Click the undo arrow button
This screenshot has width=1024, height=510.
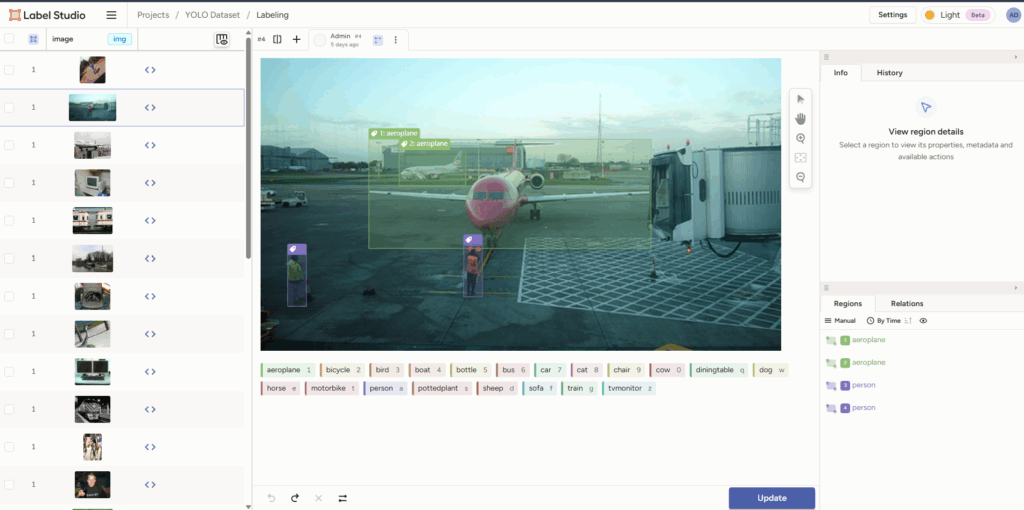[x=272, y=498]
